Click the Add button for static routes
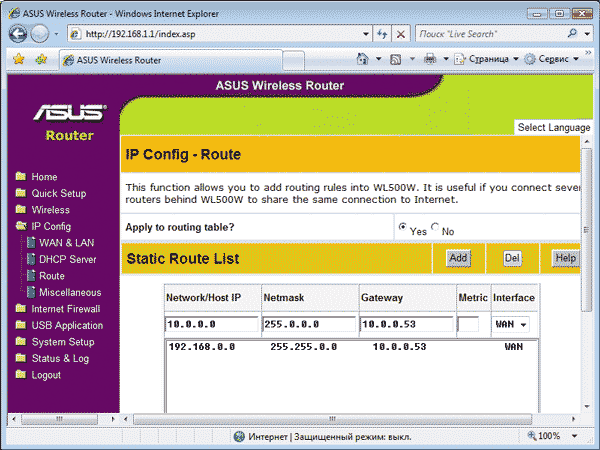The width and height of the screenshot is (600, 450). coord(458,258)
